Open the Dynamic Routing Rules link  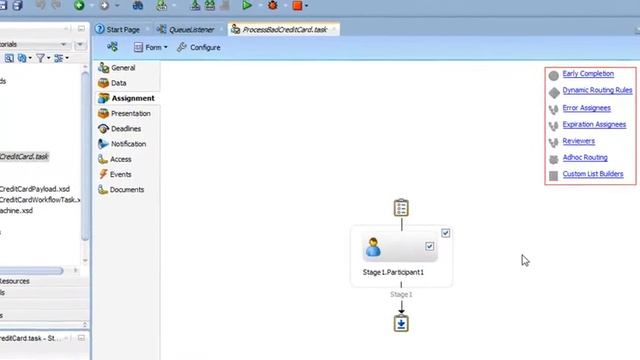[x=598, y=90]
